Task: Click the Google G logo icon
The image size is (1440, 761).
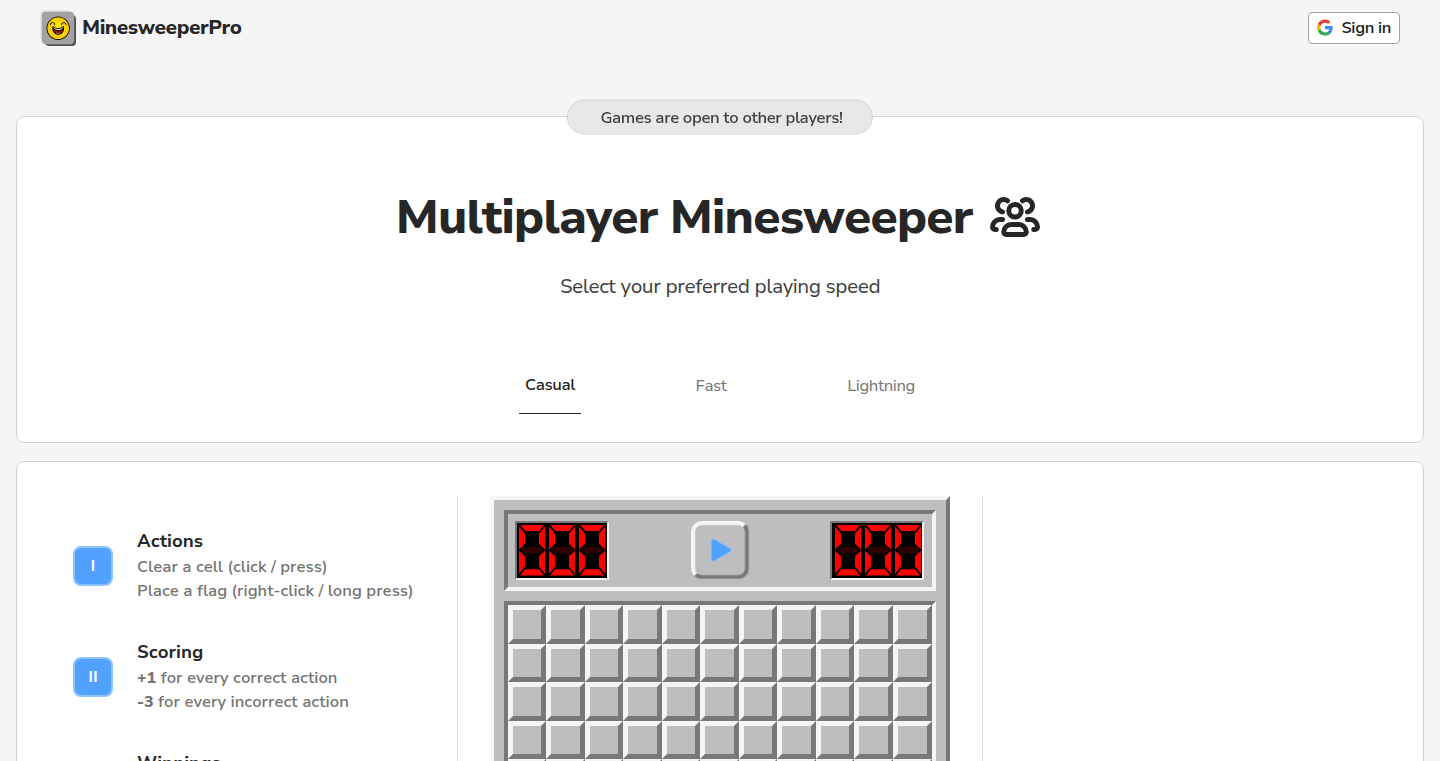Action: coord(1325,28)
